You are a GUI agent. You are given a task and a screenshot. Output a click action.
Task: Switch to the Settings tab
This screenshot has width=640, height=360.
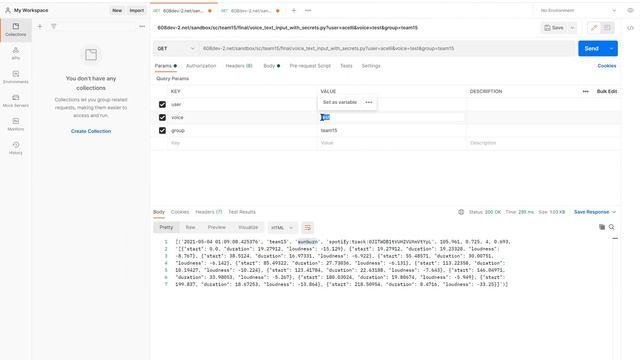(x=371, y=66)
